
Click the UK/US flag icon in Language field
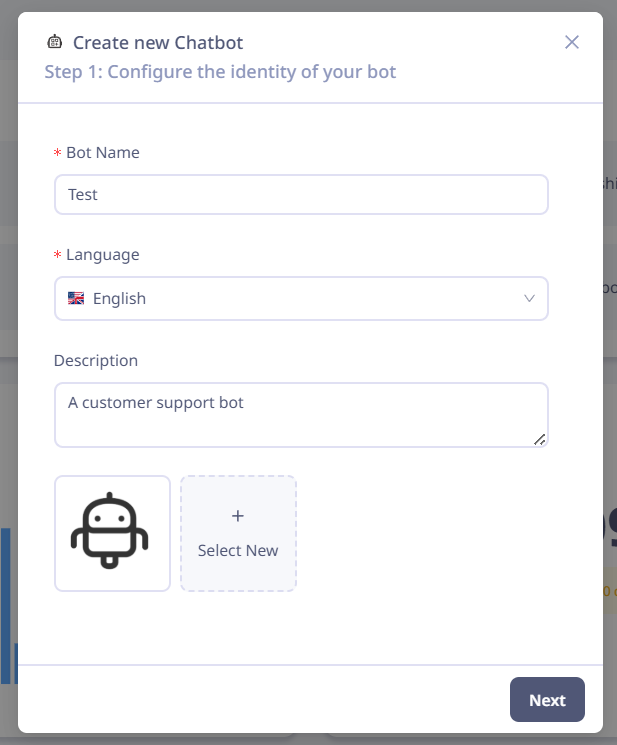pyautogui.click(x=76, y=298)
